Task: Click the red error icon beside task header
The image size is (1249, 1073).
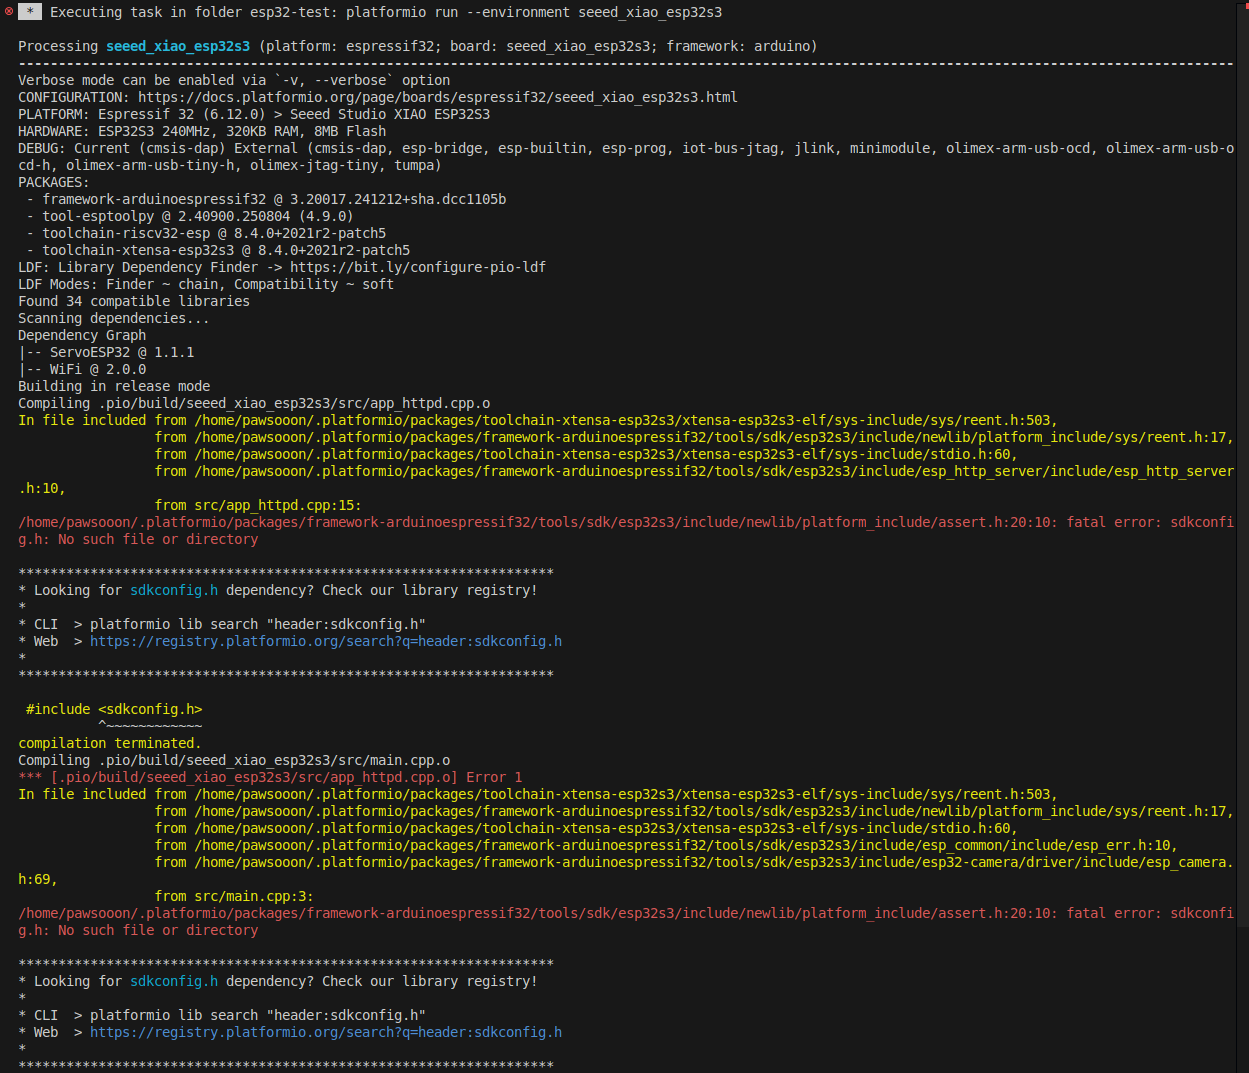Action: pos(9,12)
